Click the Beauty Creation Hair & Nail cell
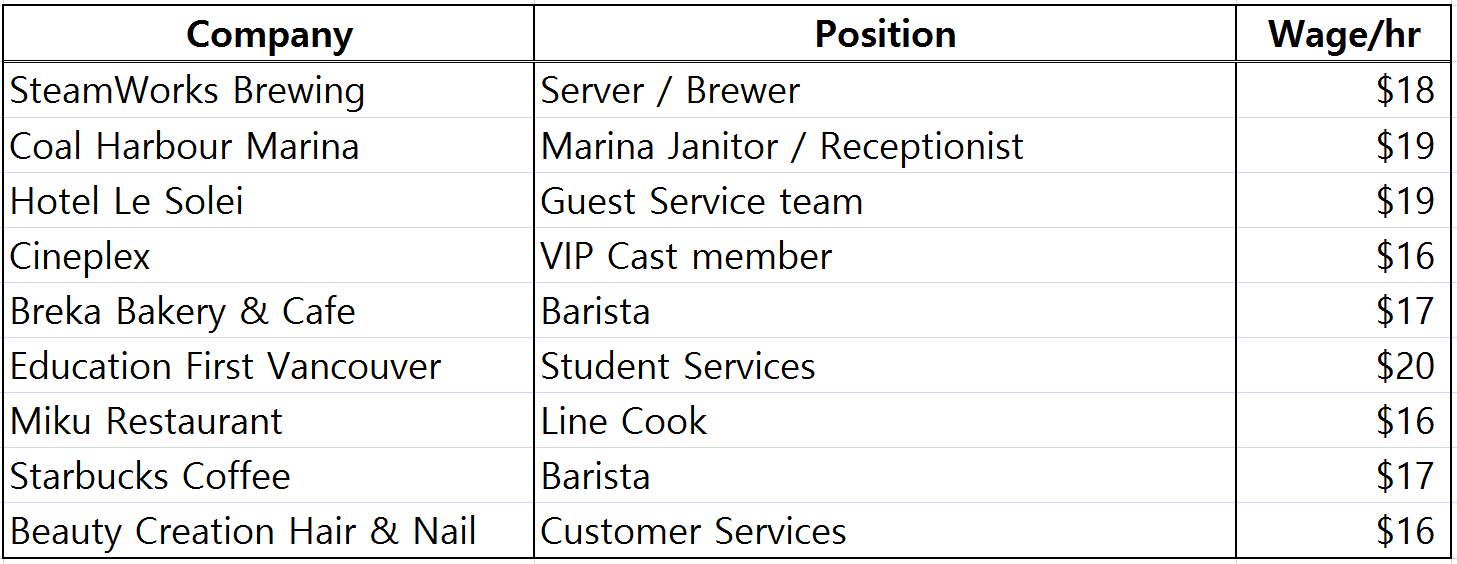1457x564 pixels. 269,531
